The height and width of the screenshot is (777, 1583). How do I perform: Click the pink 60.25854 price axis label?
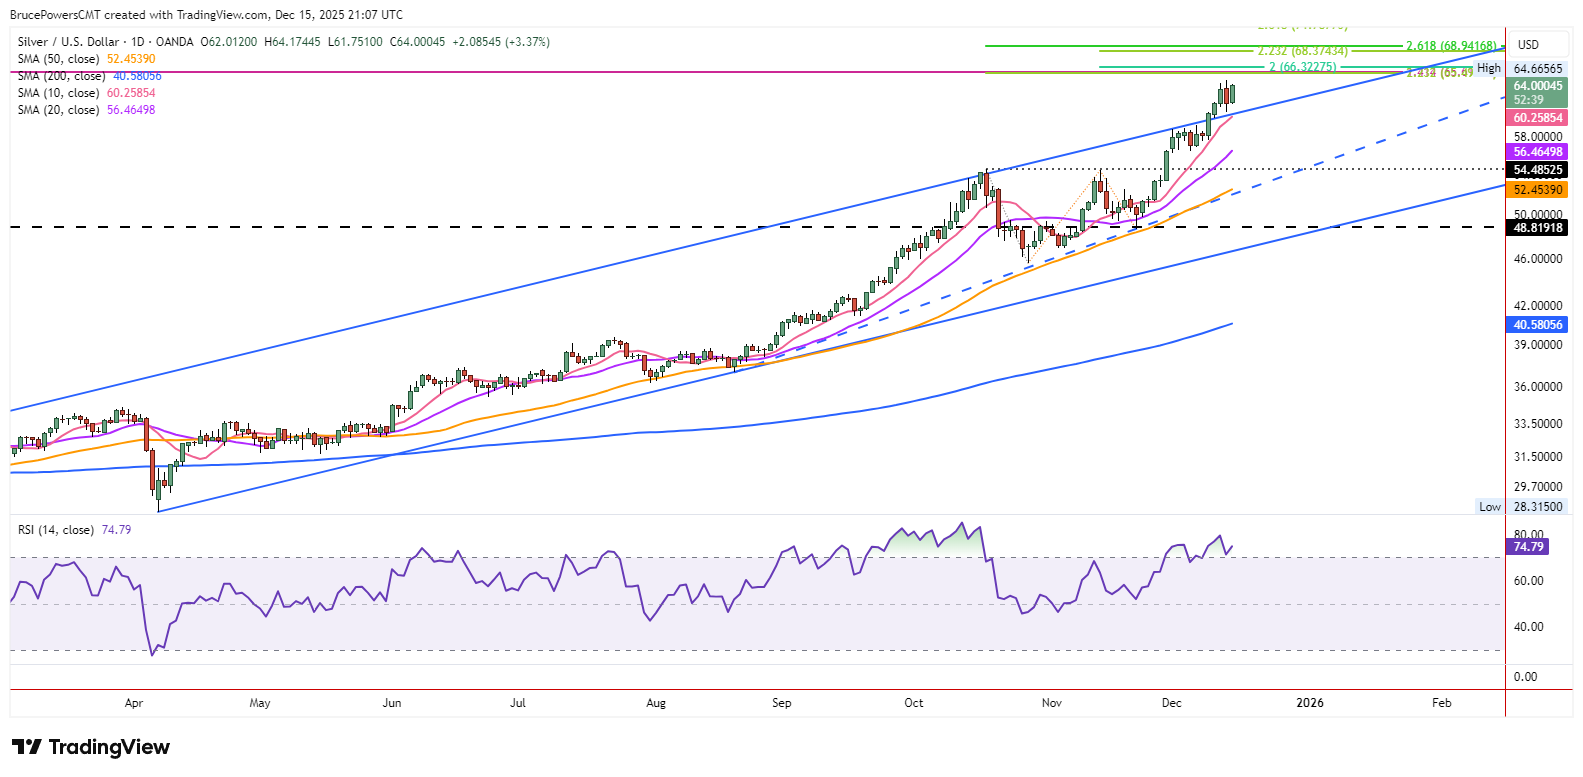(x=1537, y=118)
